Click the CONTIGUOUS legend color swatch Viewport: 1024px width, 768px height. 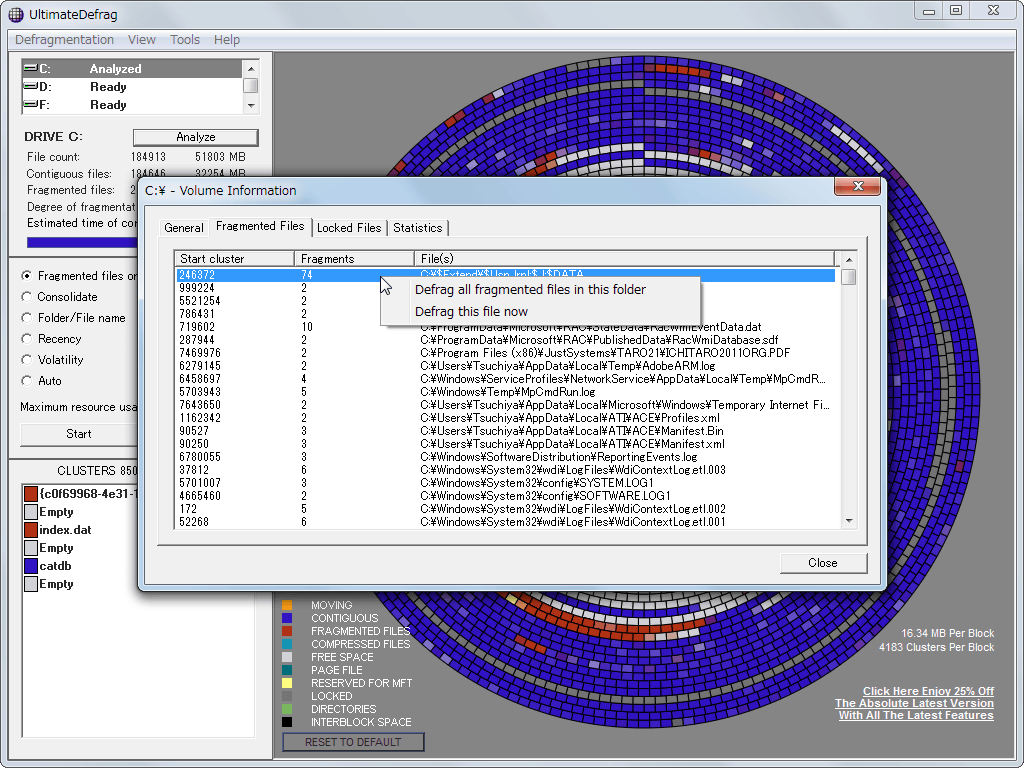(x=287, y=618)
